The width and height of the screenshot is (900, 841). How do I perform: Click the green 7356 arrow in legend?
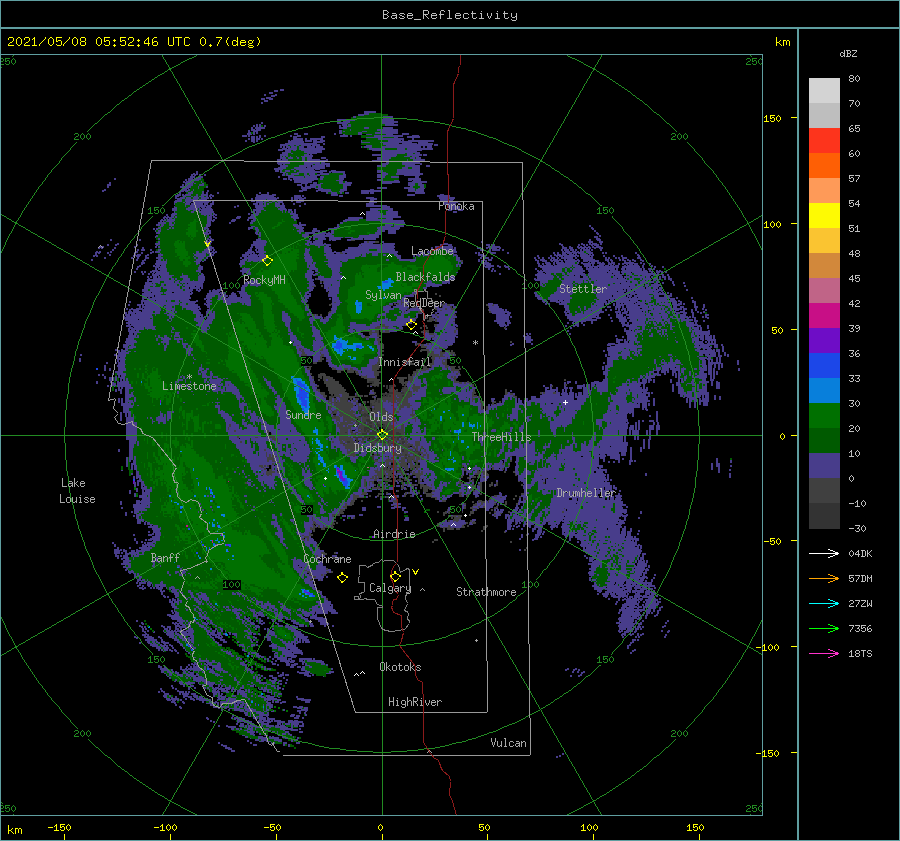click(x=824, y=629)
